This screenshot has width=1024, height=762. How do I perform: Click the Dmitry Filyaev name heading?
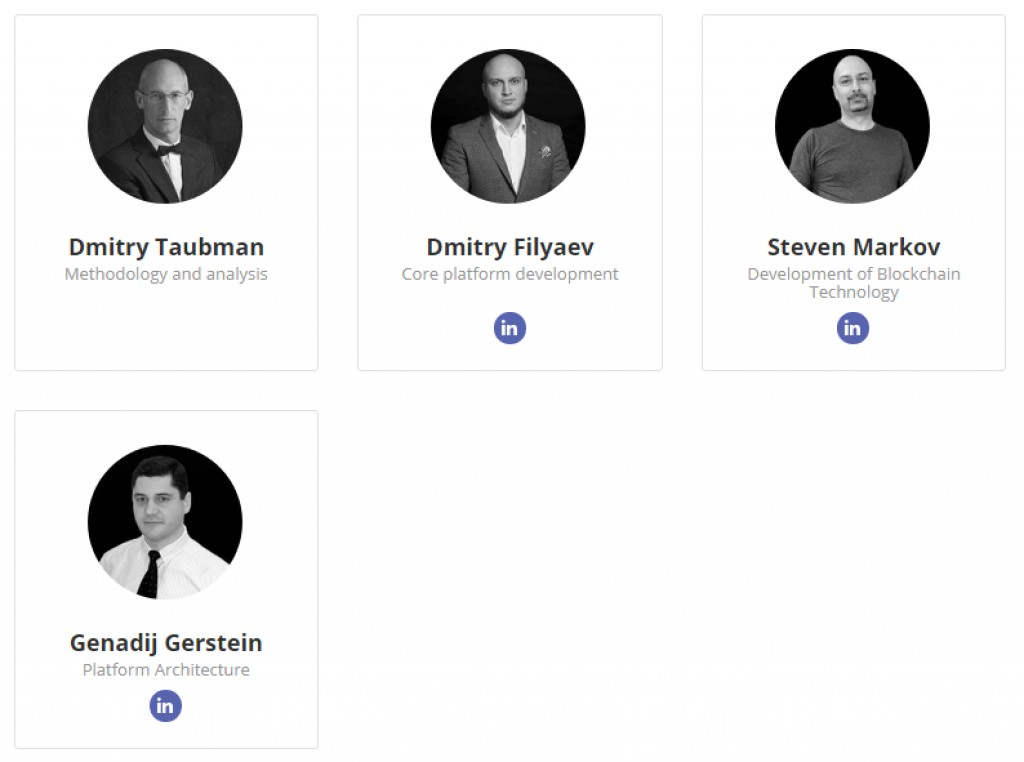(510, 247)
